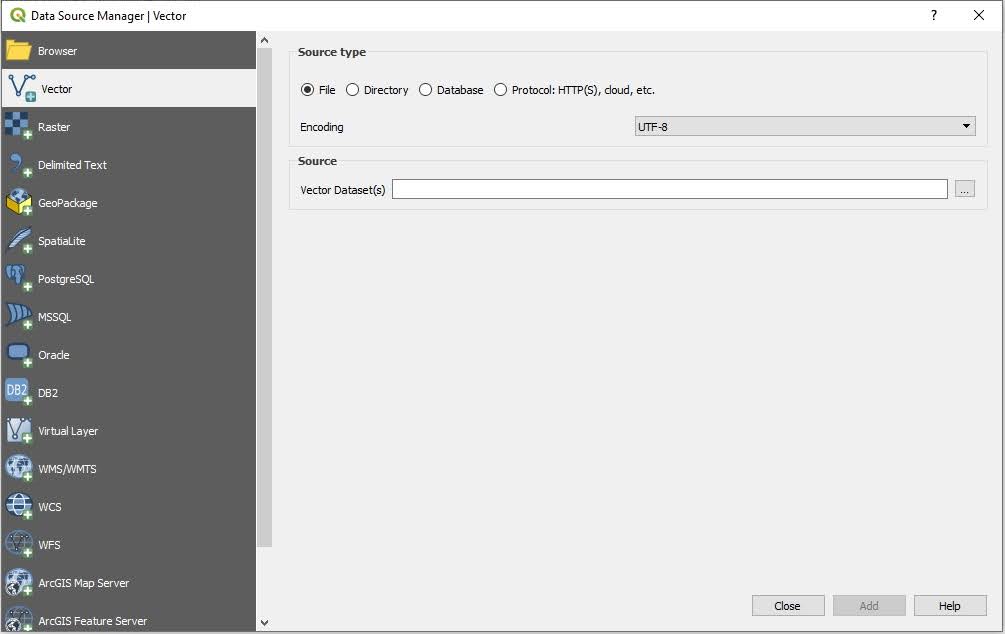Choose the SpatiaLite feather icon

coord(19,241)
